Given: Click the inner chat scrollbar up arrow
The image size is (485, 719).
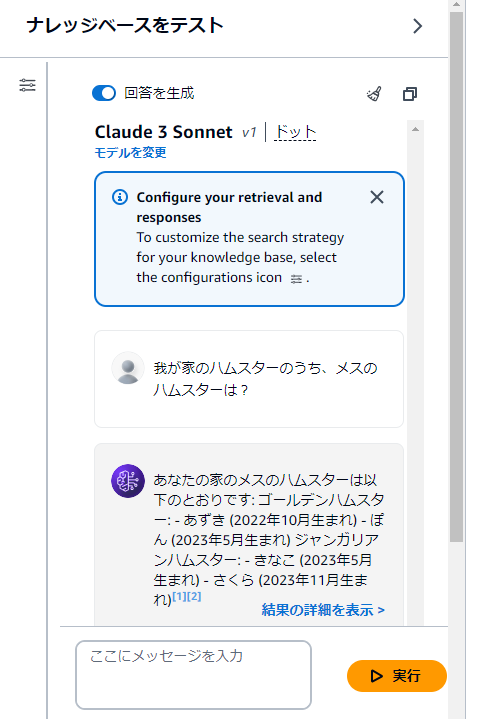Looking at the screenshot, I should (x=415, y=129).
